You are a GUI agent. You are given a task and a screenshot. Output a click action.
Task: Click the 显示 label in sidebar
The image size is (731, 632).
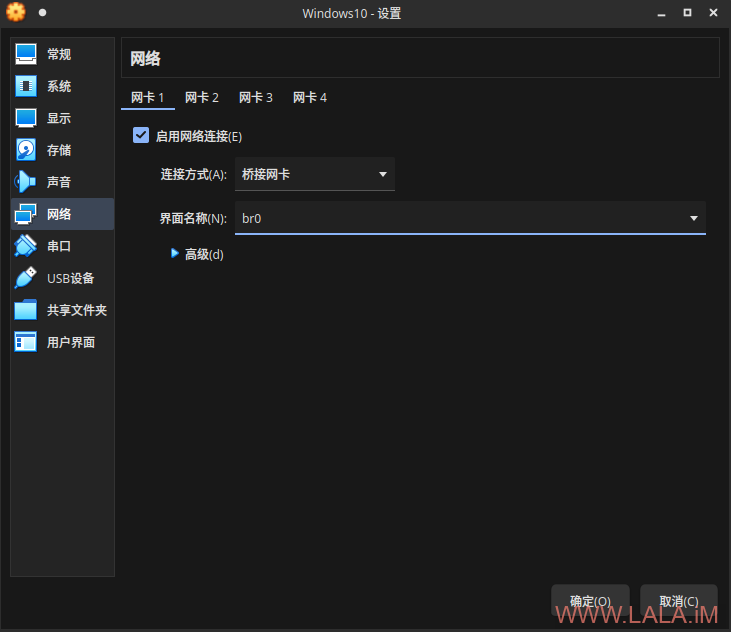[59, 118]
